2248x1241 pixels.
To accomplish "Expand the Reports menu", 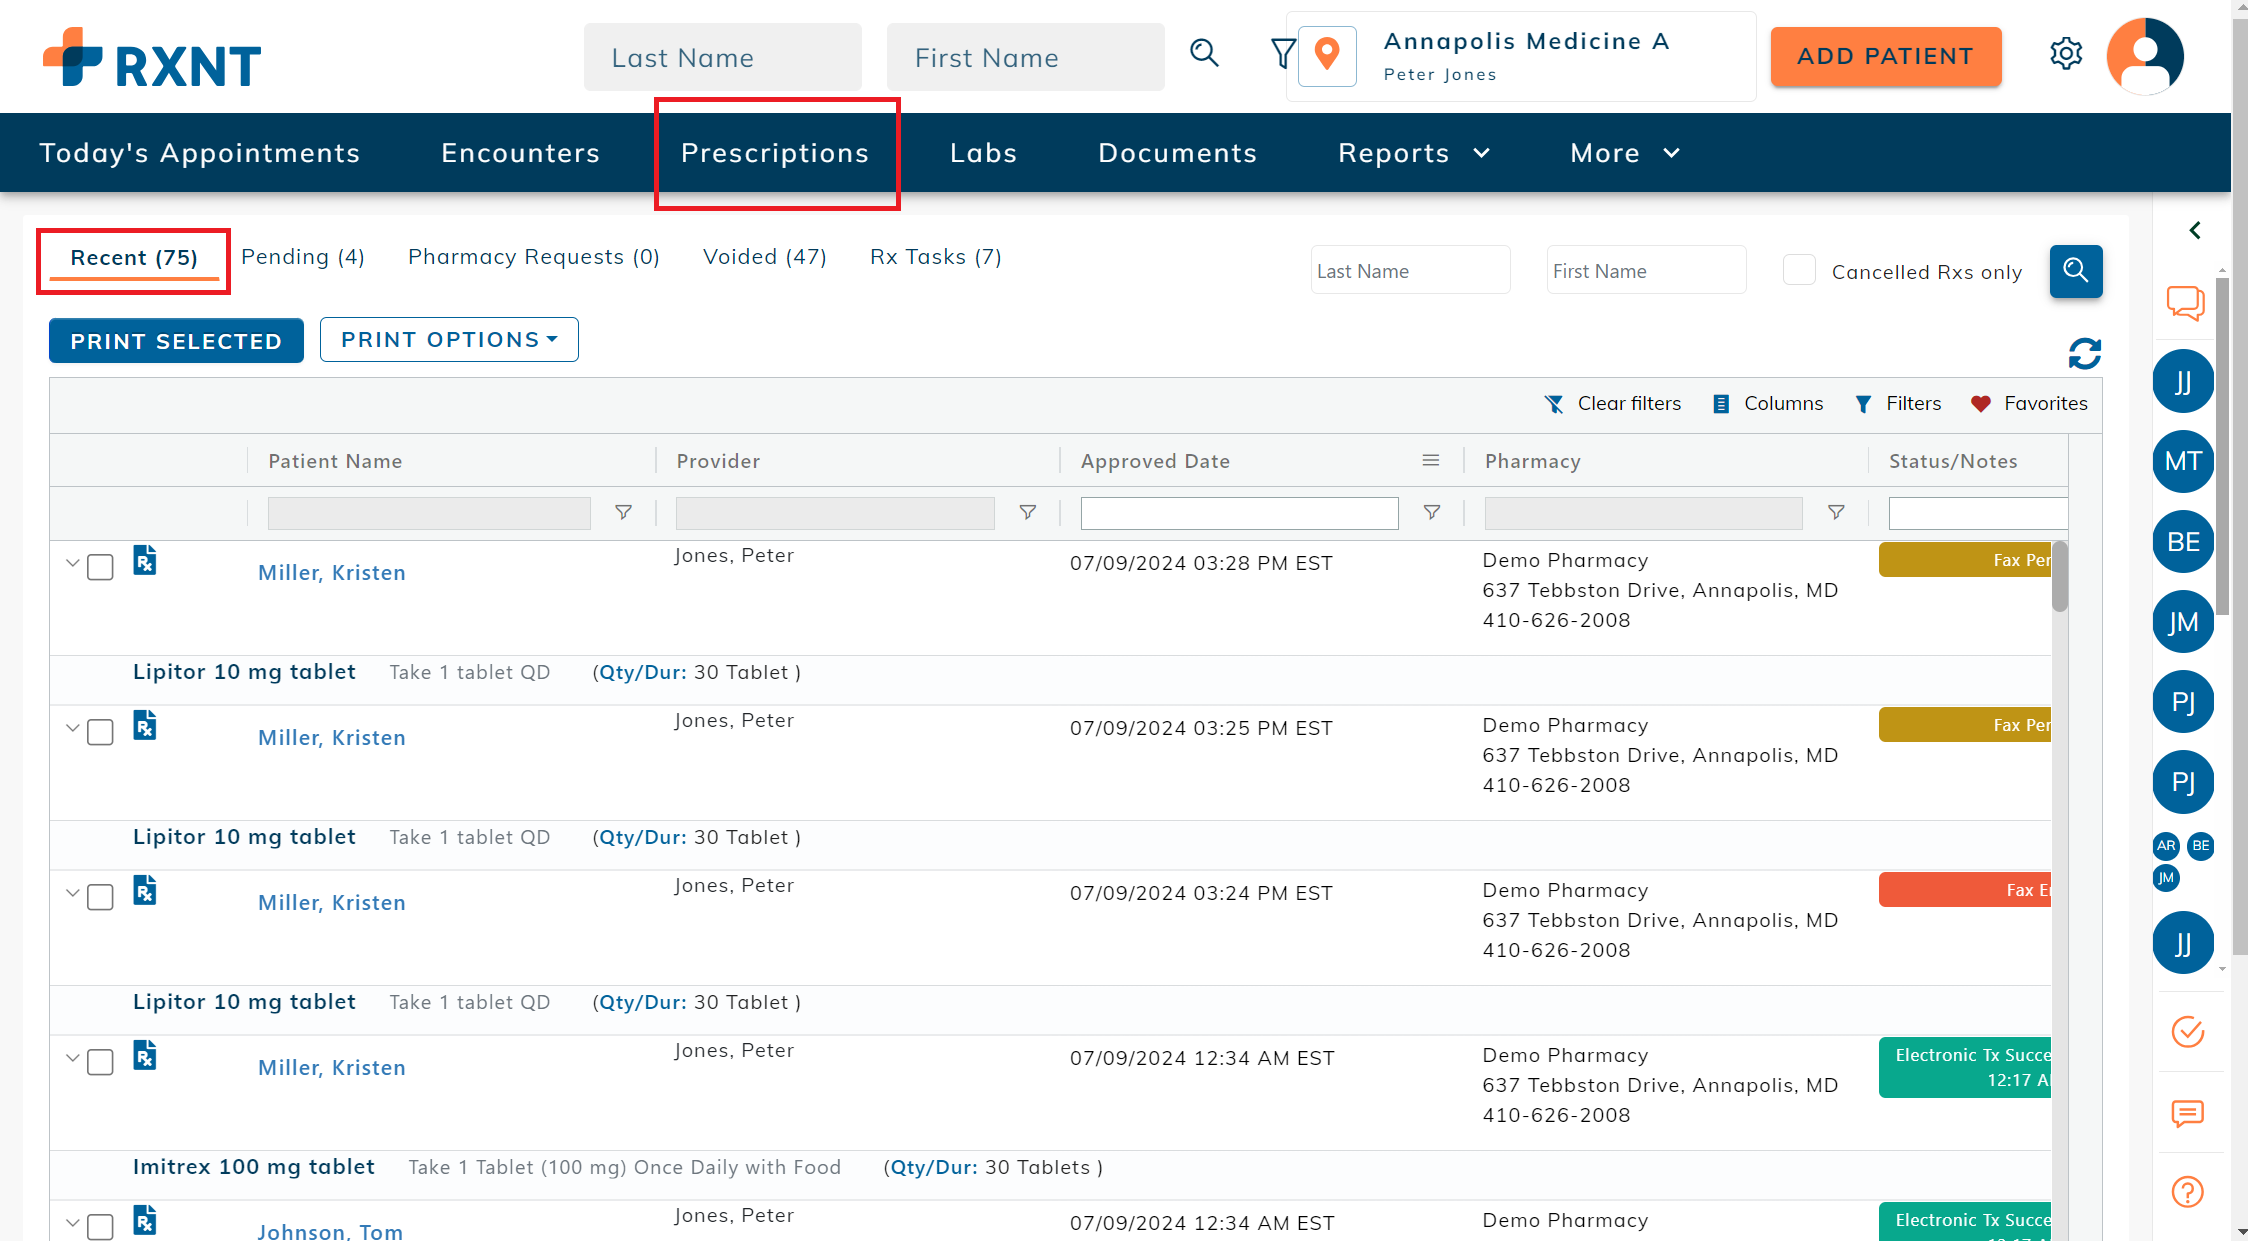I will (x=1413, y=153).
